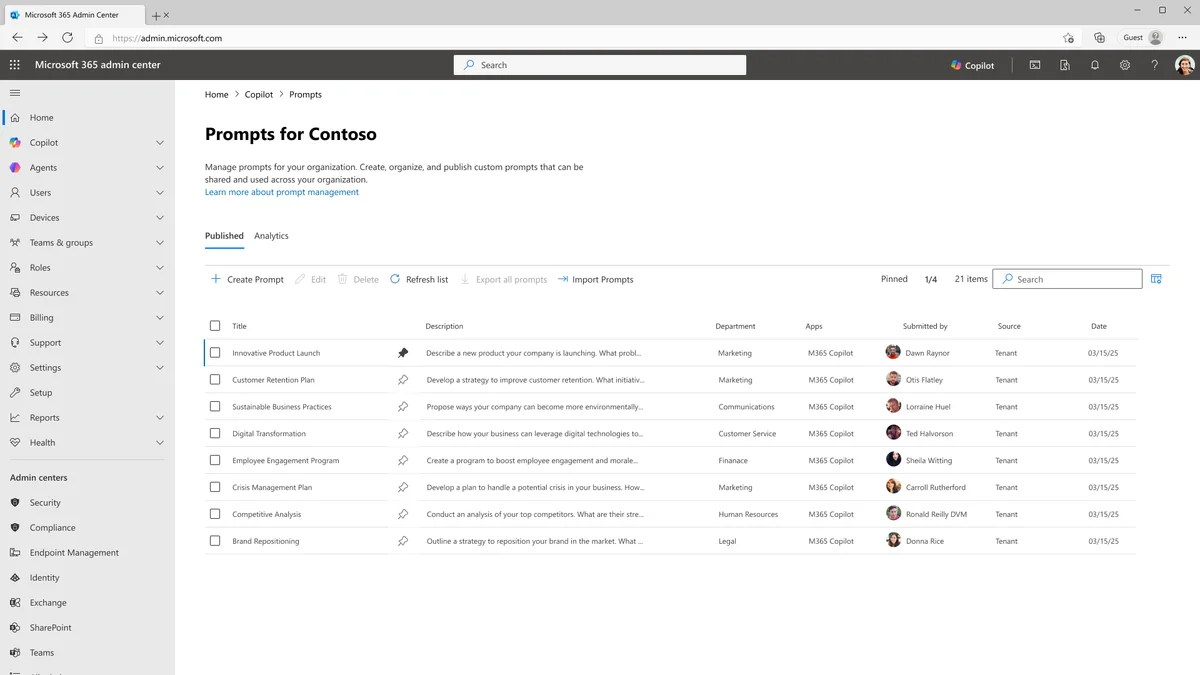1200x675 pixels.
Task: Expand the Devices nav section
Action: click(x=160, y=218)
